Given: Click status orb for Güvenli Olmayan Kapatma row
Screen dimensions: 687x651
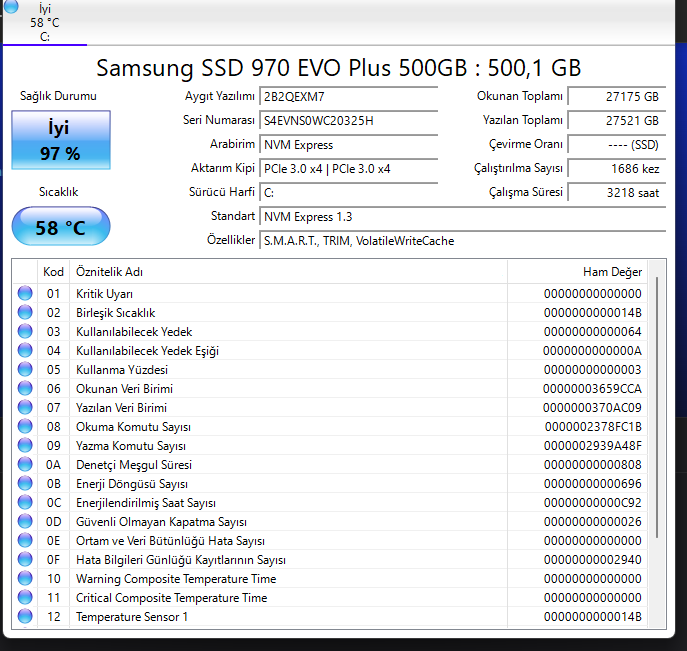Looking at the screenshot, I should [25, 521].
